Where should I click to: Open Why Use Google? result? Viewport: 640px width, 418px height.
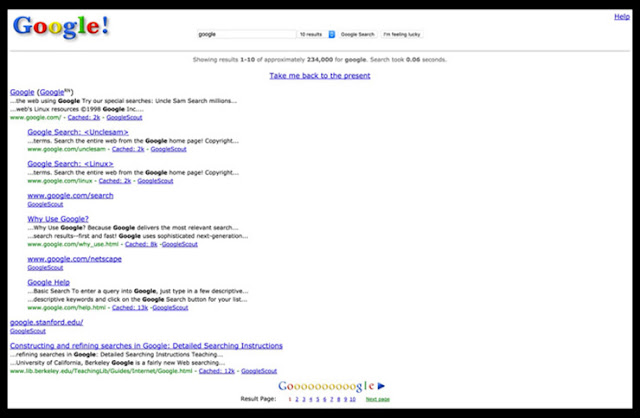[x=58, y=219]
